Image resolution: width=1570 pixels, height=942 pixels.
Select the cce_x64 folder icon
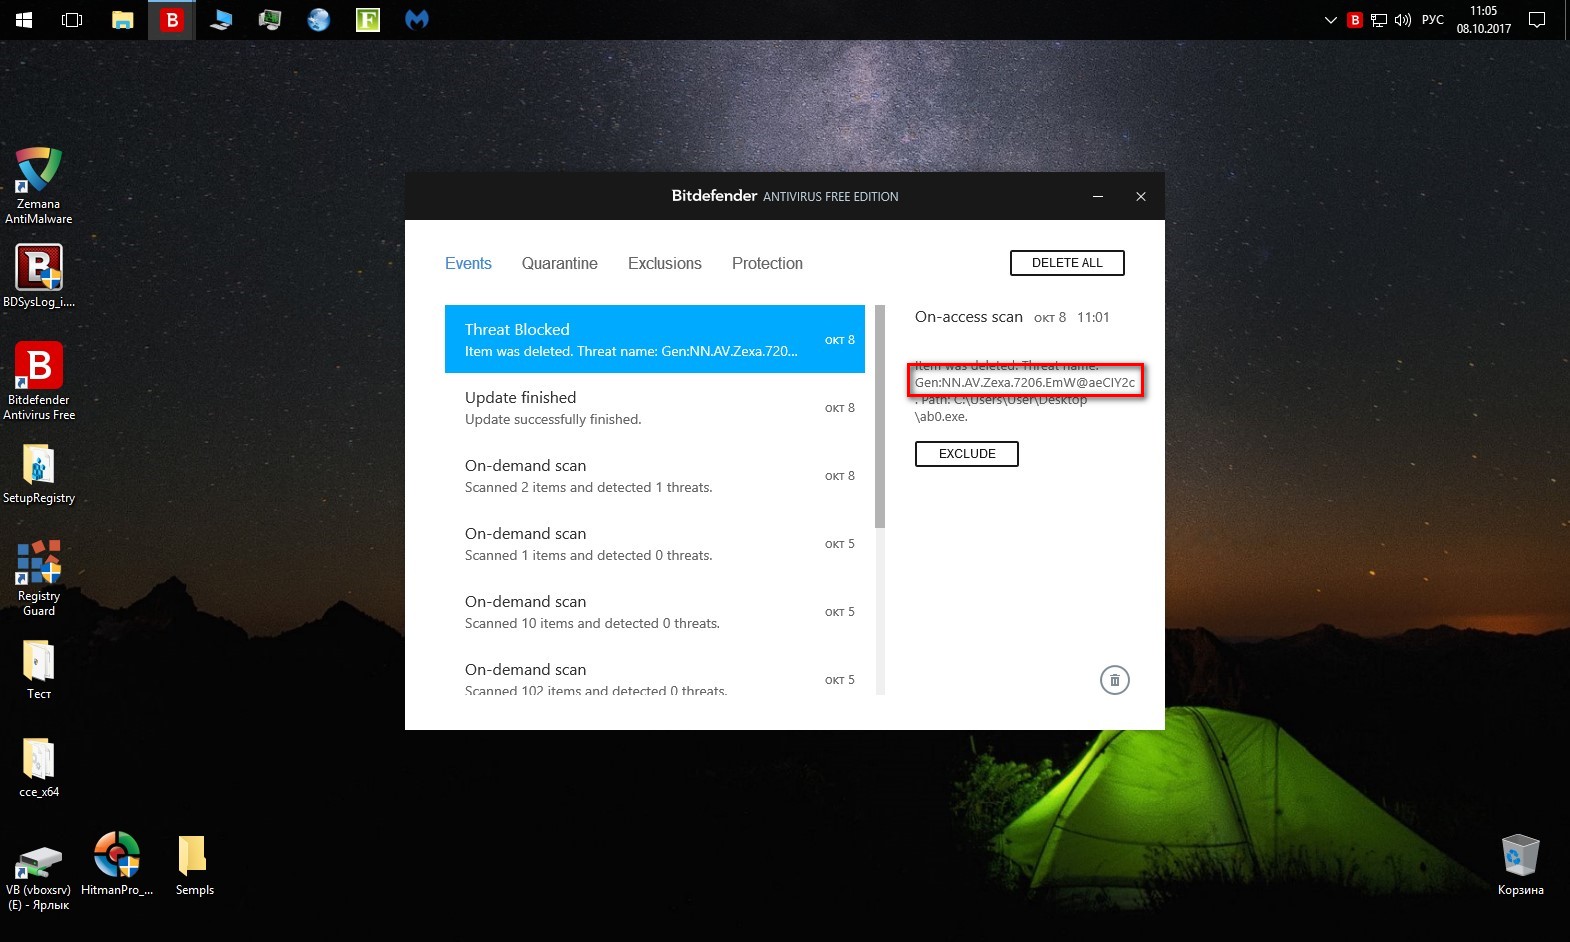tap(39, 768)
